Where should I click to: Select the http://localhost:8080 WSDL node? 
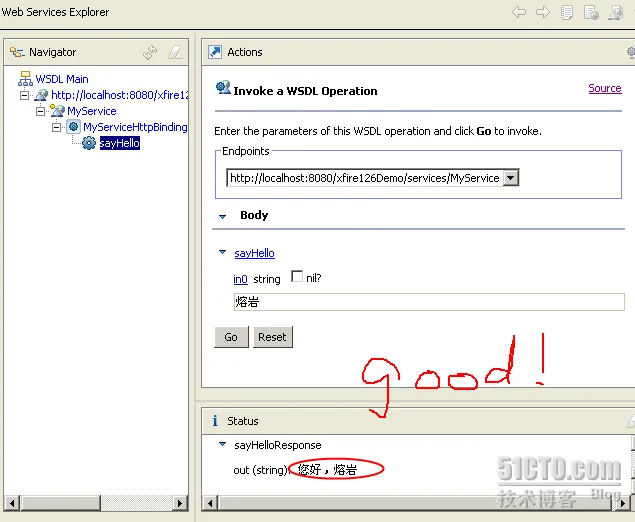(x=120, y=95)
